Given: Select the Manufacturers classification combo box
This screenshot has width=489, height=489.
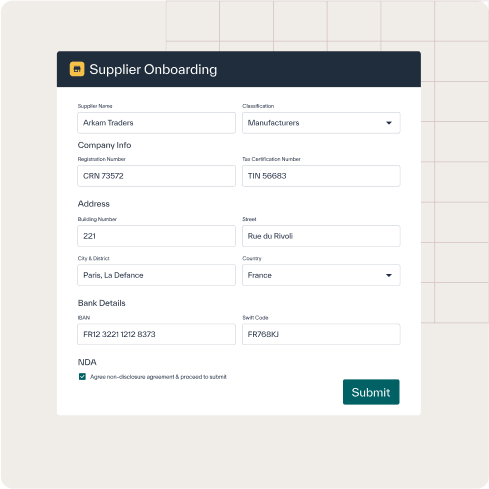Looking at the screenshot, I should click(x=321, y=123).
